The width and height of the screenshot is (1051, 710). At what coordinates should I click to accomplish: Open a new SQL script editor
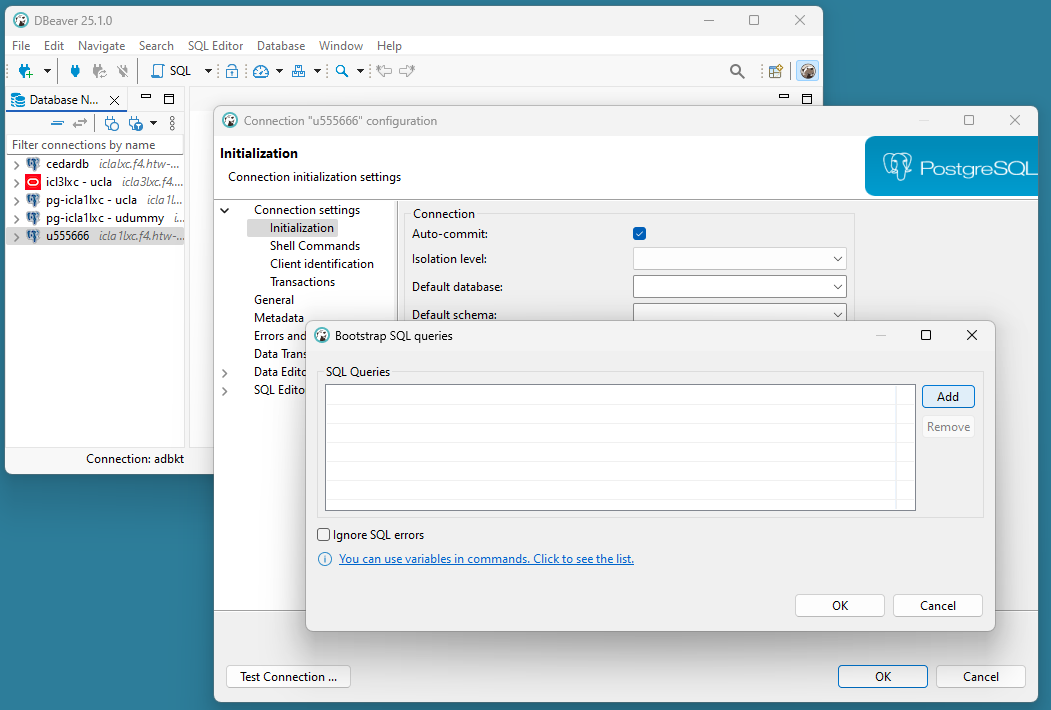[x=171, y=71]
